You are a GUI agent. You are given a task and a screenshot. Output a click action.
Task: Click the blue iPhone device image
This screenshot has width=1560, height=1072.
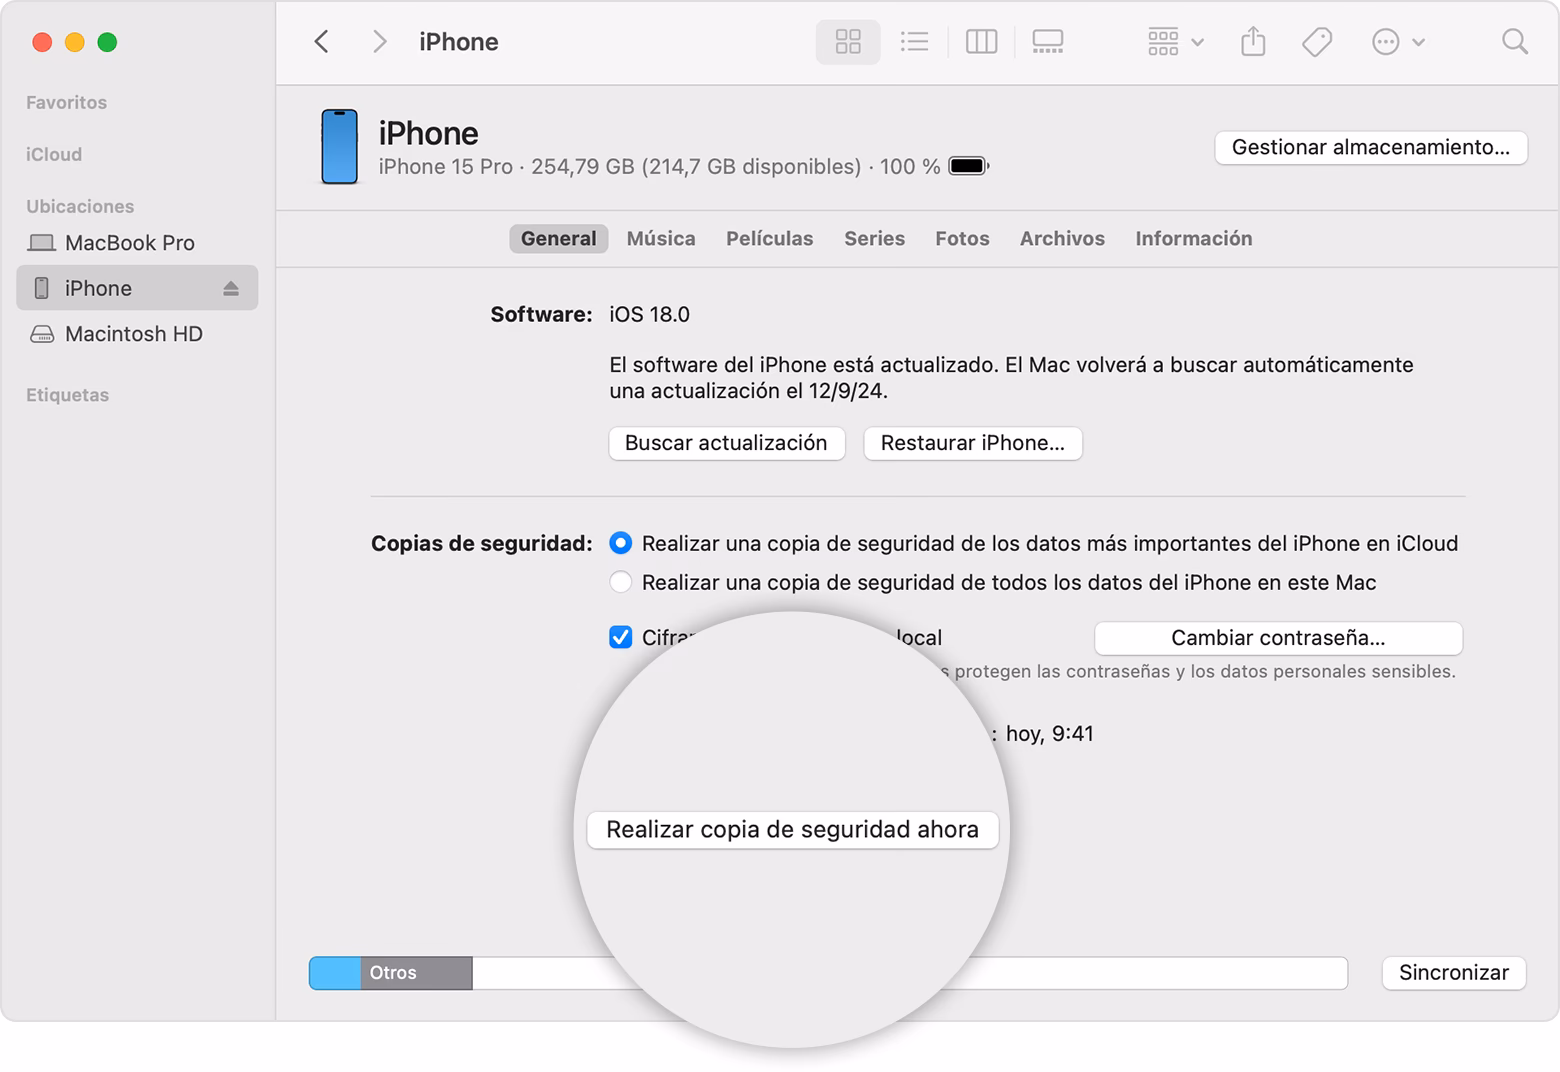[339, 147]
